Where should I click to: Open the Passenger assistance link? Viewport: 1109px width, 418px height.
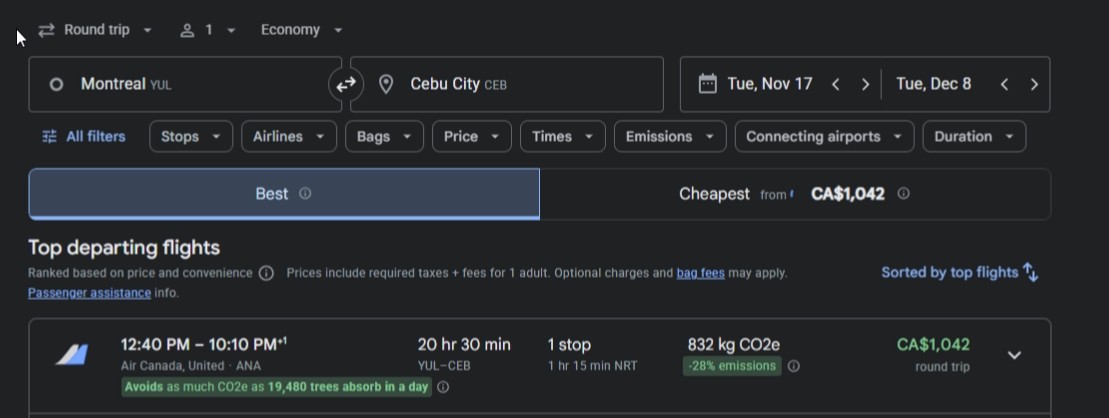(89, 293)
